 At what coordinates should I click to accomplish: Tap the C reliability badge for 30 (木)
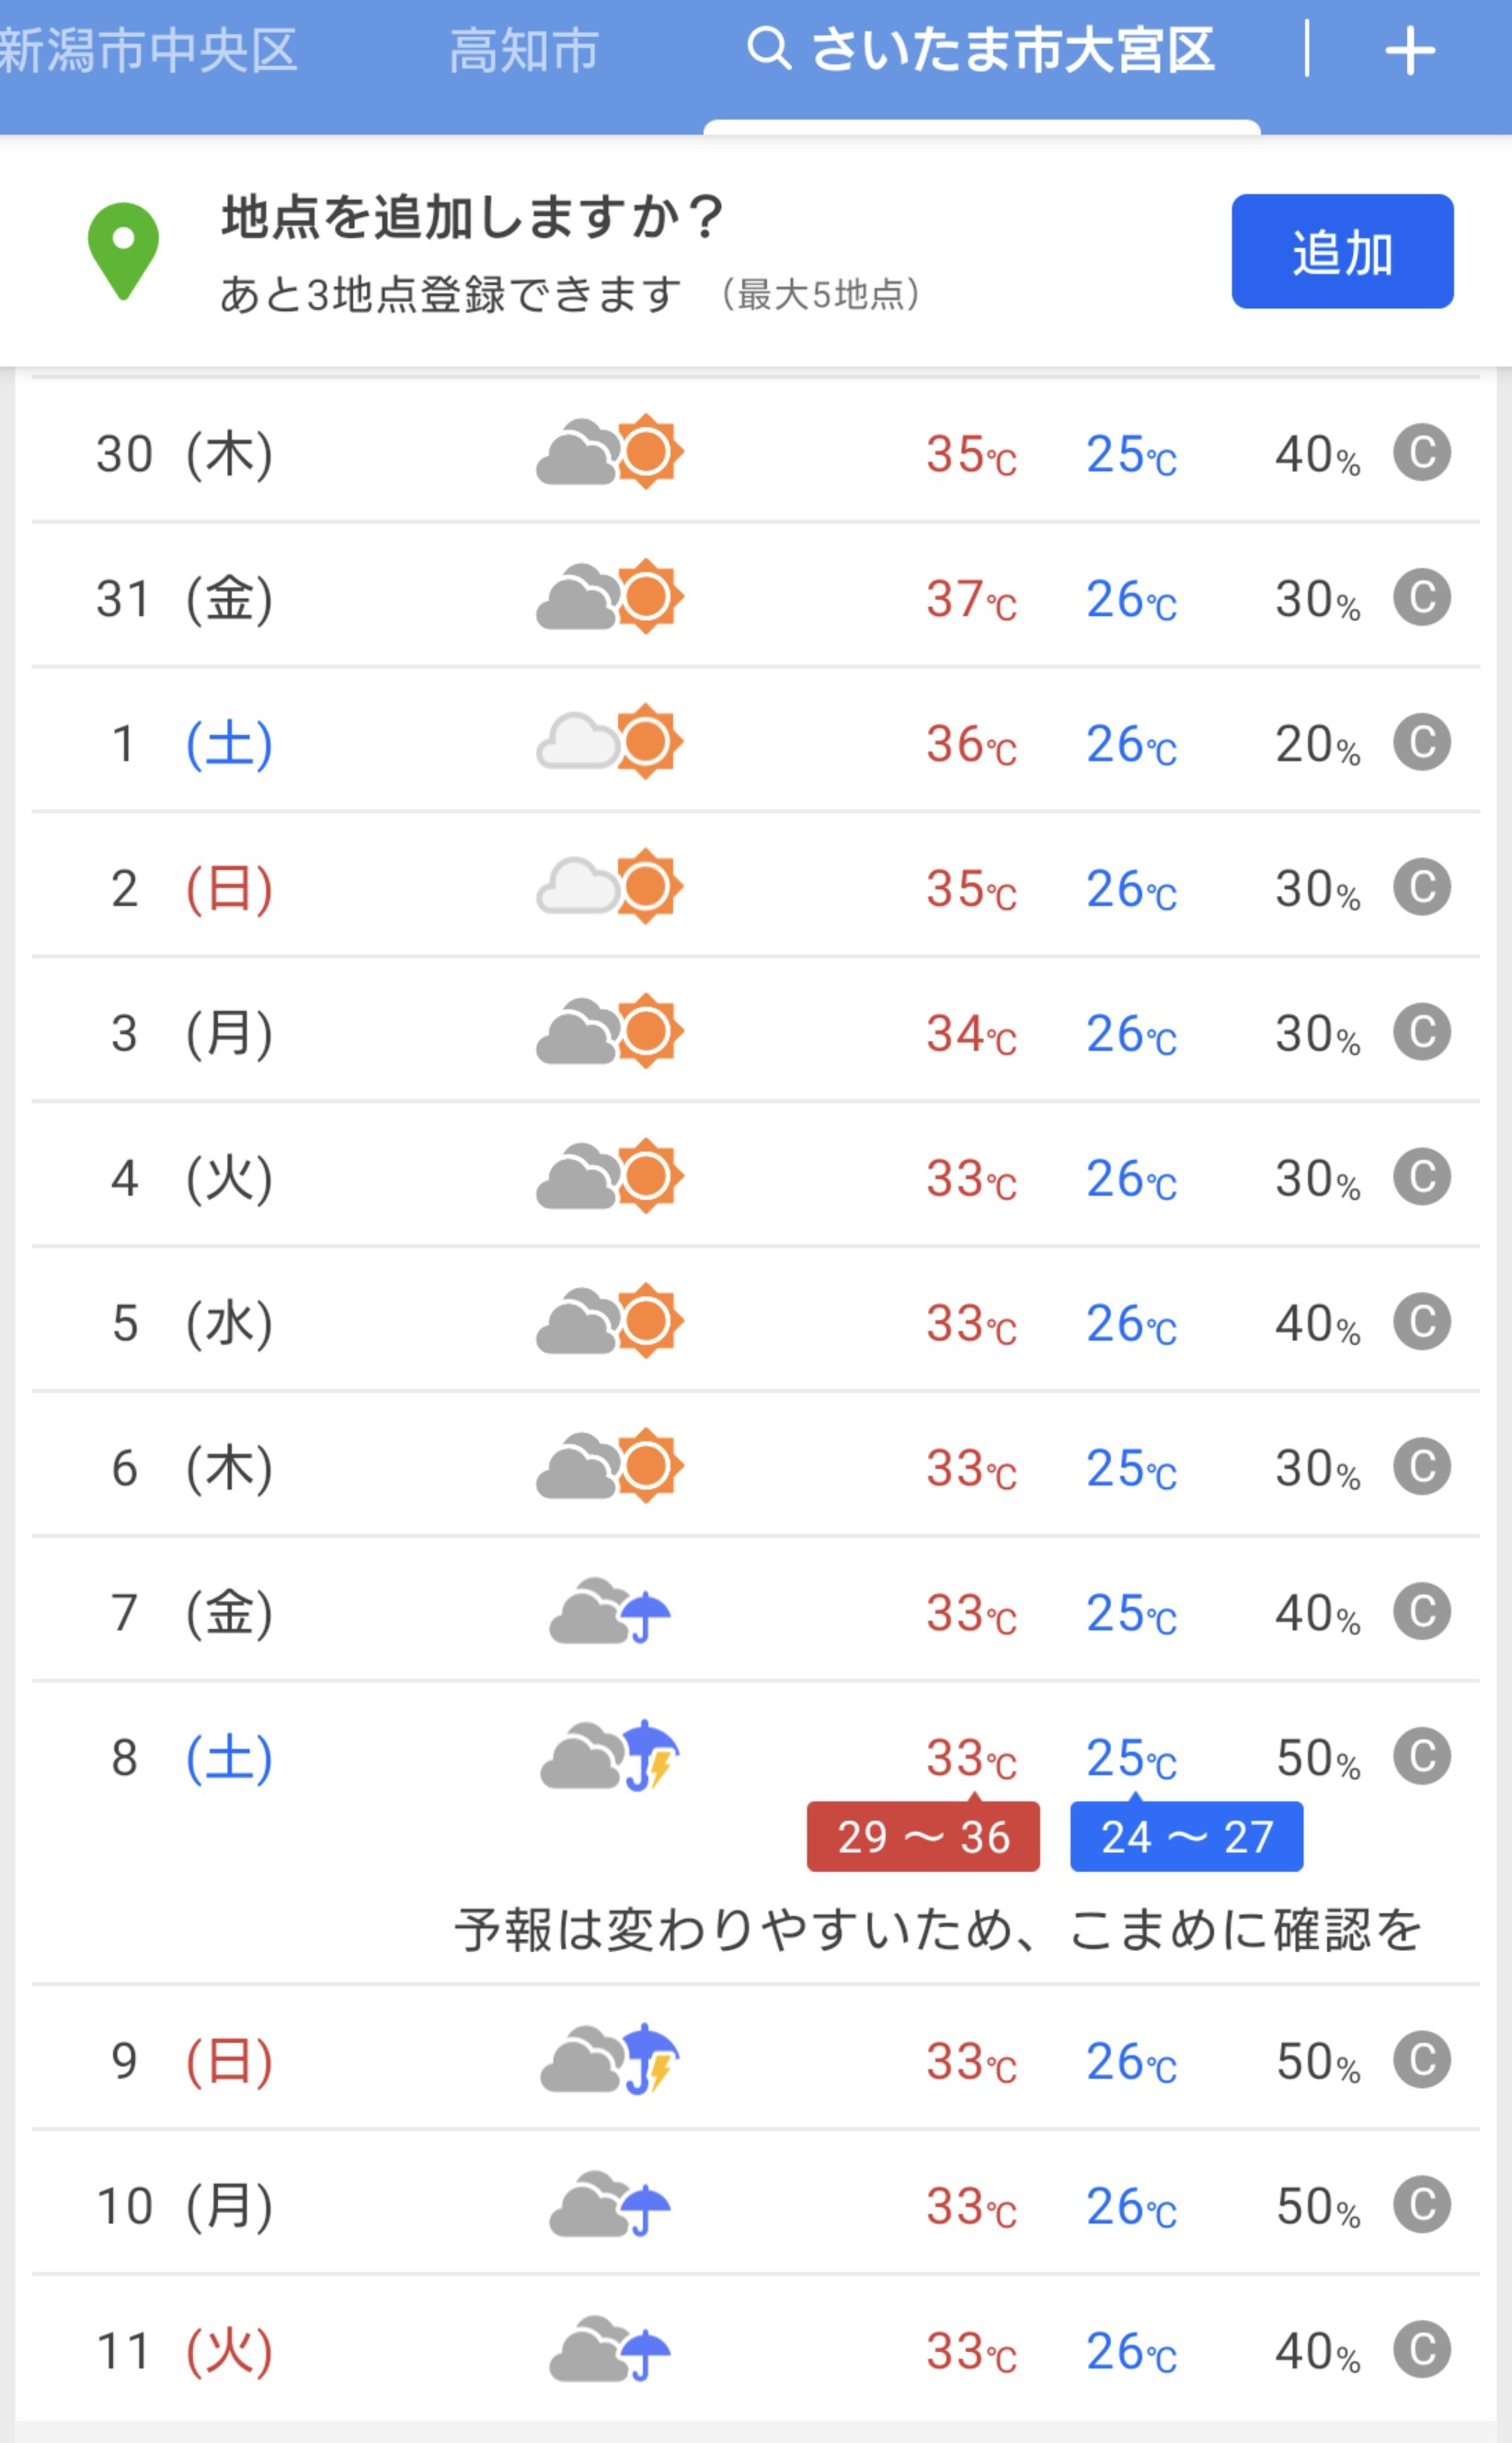[x=1422, y=453]
